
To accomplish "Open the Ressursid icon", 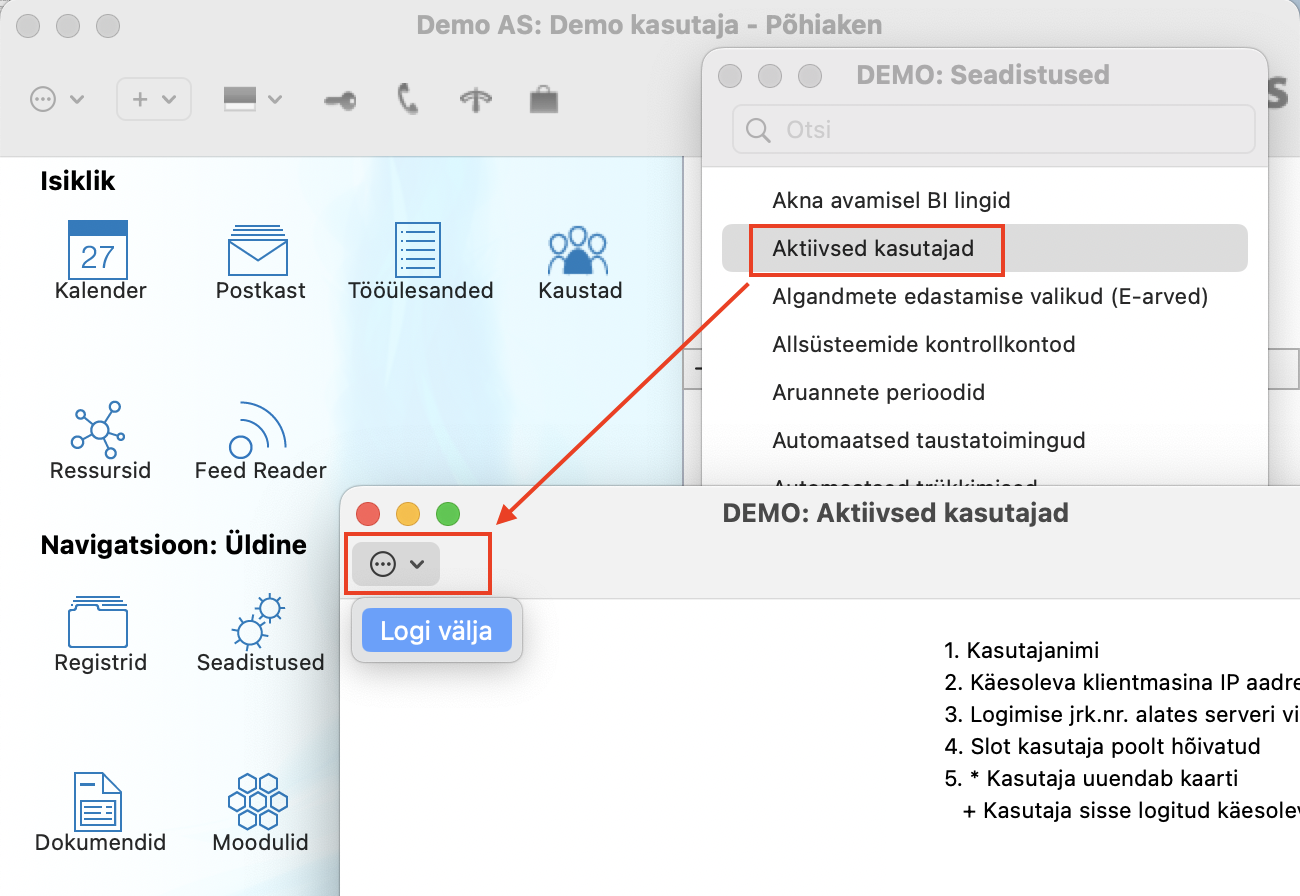I will [99, 430].
